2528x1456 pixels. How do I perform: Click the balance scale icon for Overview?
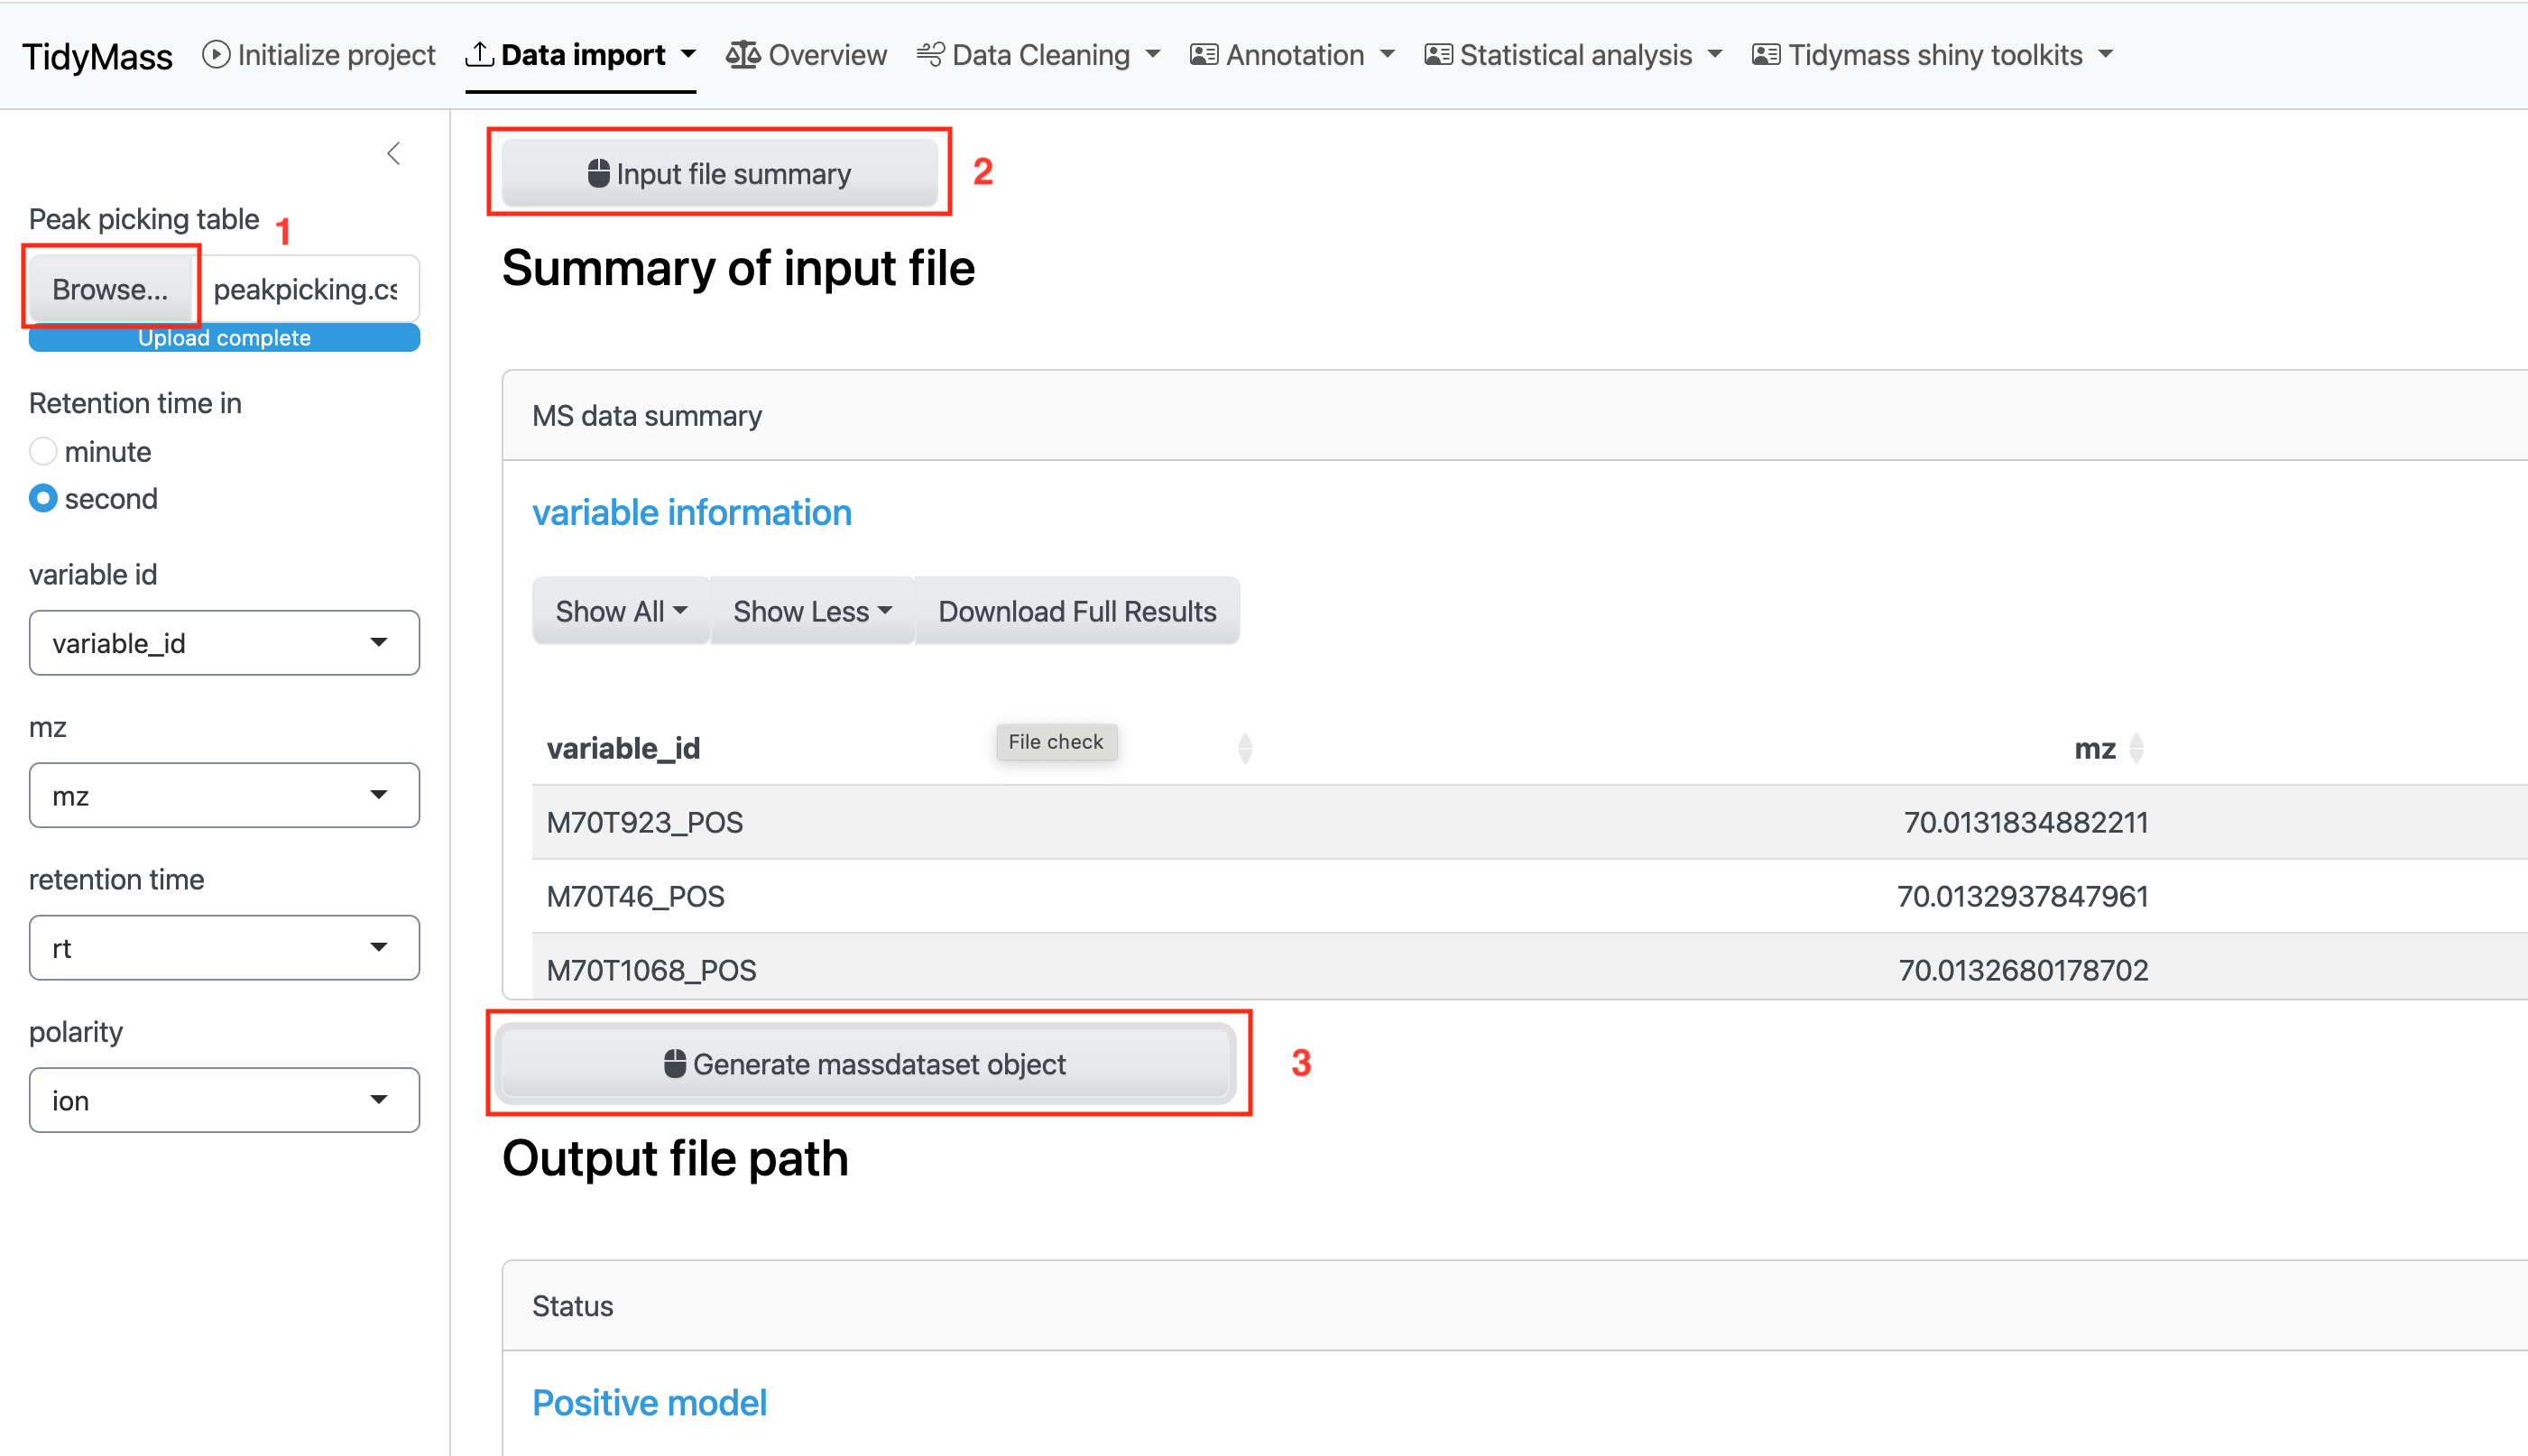tap(743, 54)
